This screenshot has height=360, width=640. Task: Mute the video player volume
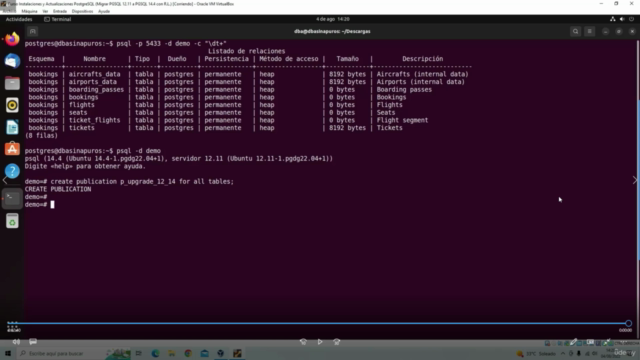coord(16,342)
